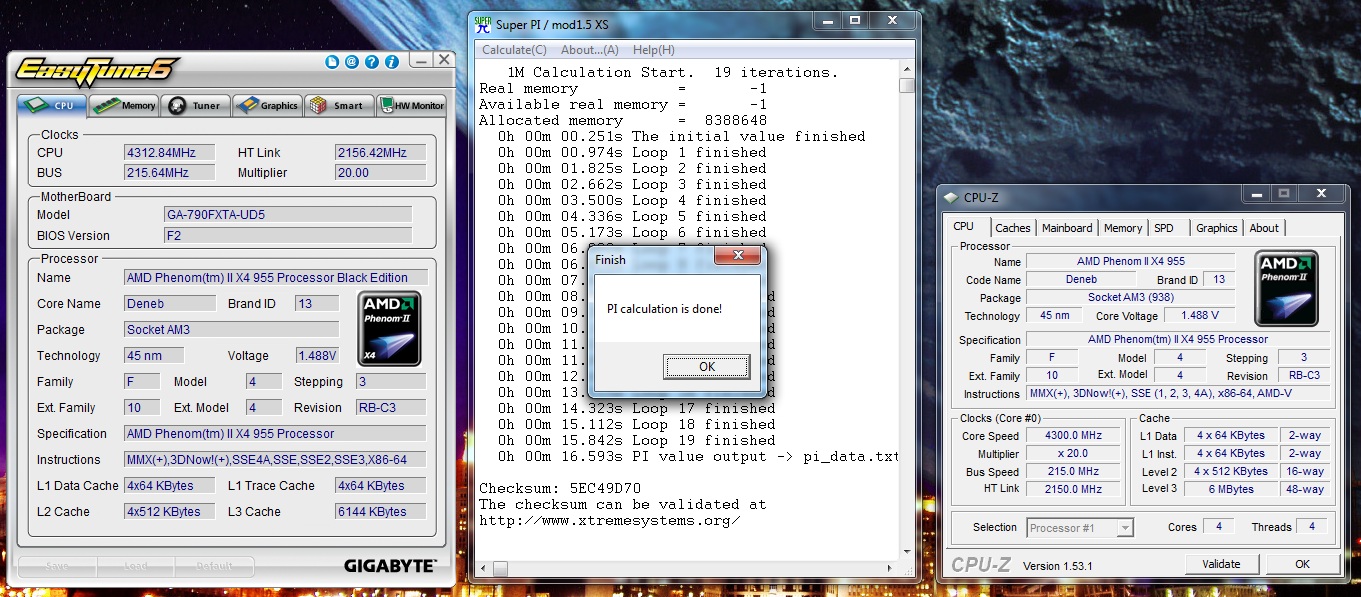Select the CPU tab in CPU-Z
The width and height of the screenshot is (1361, 597).
click(964, 227)
